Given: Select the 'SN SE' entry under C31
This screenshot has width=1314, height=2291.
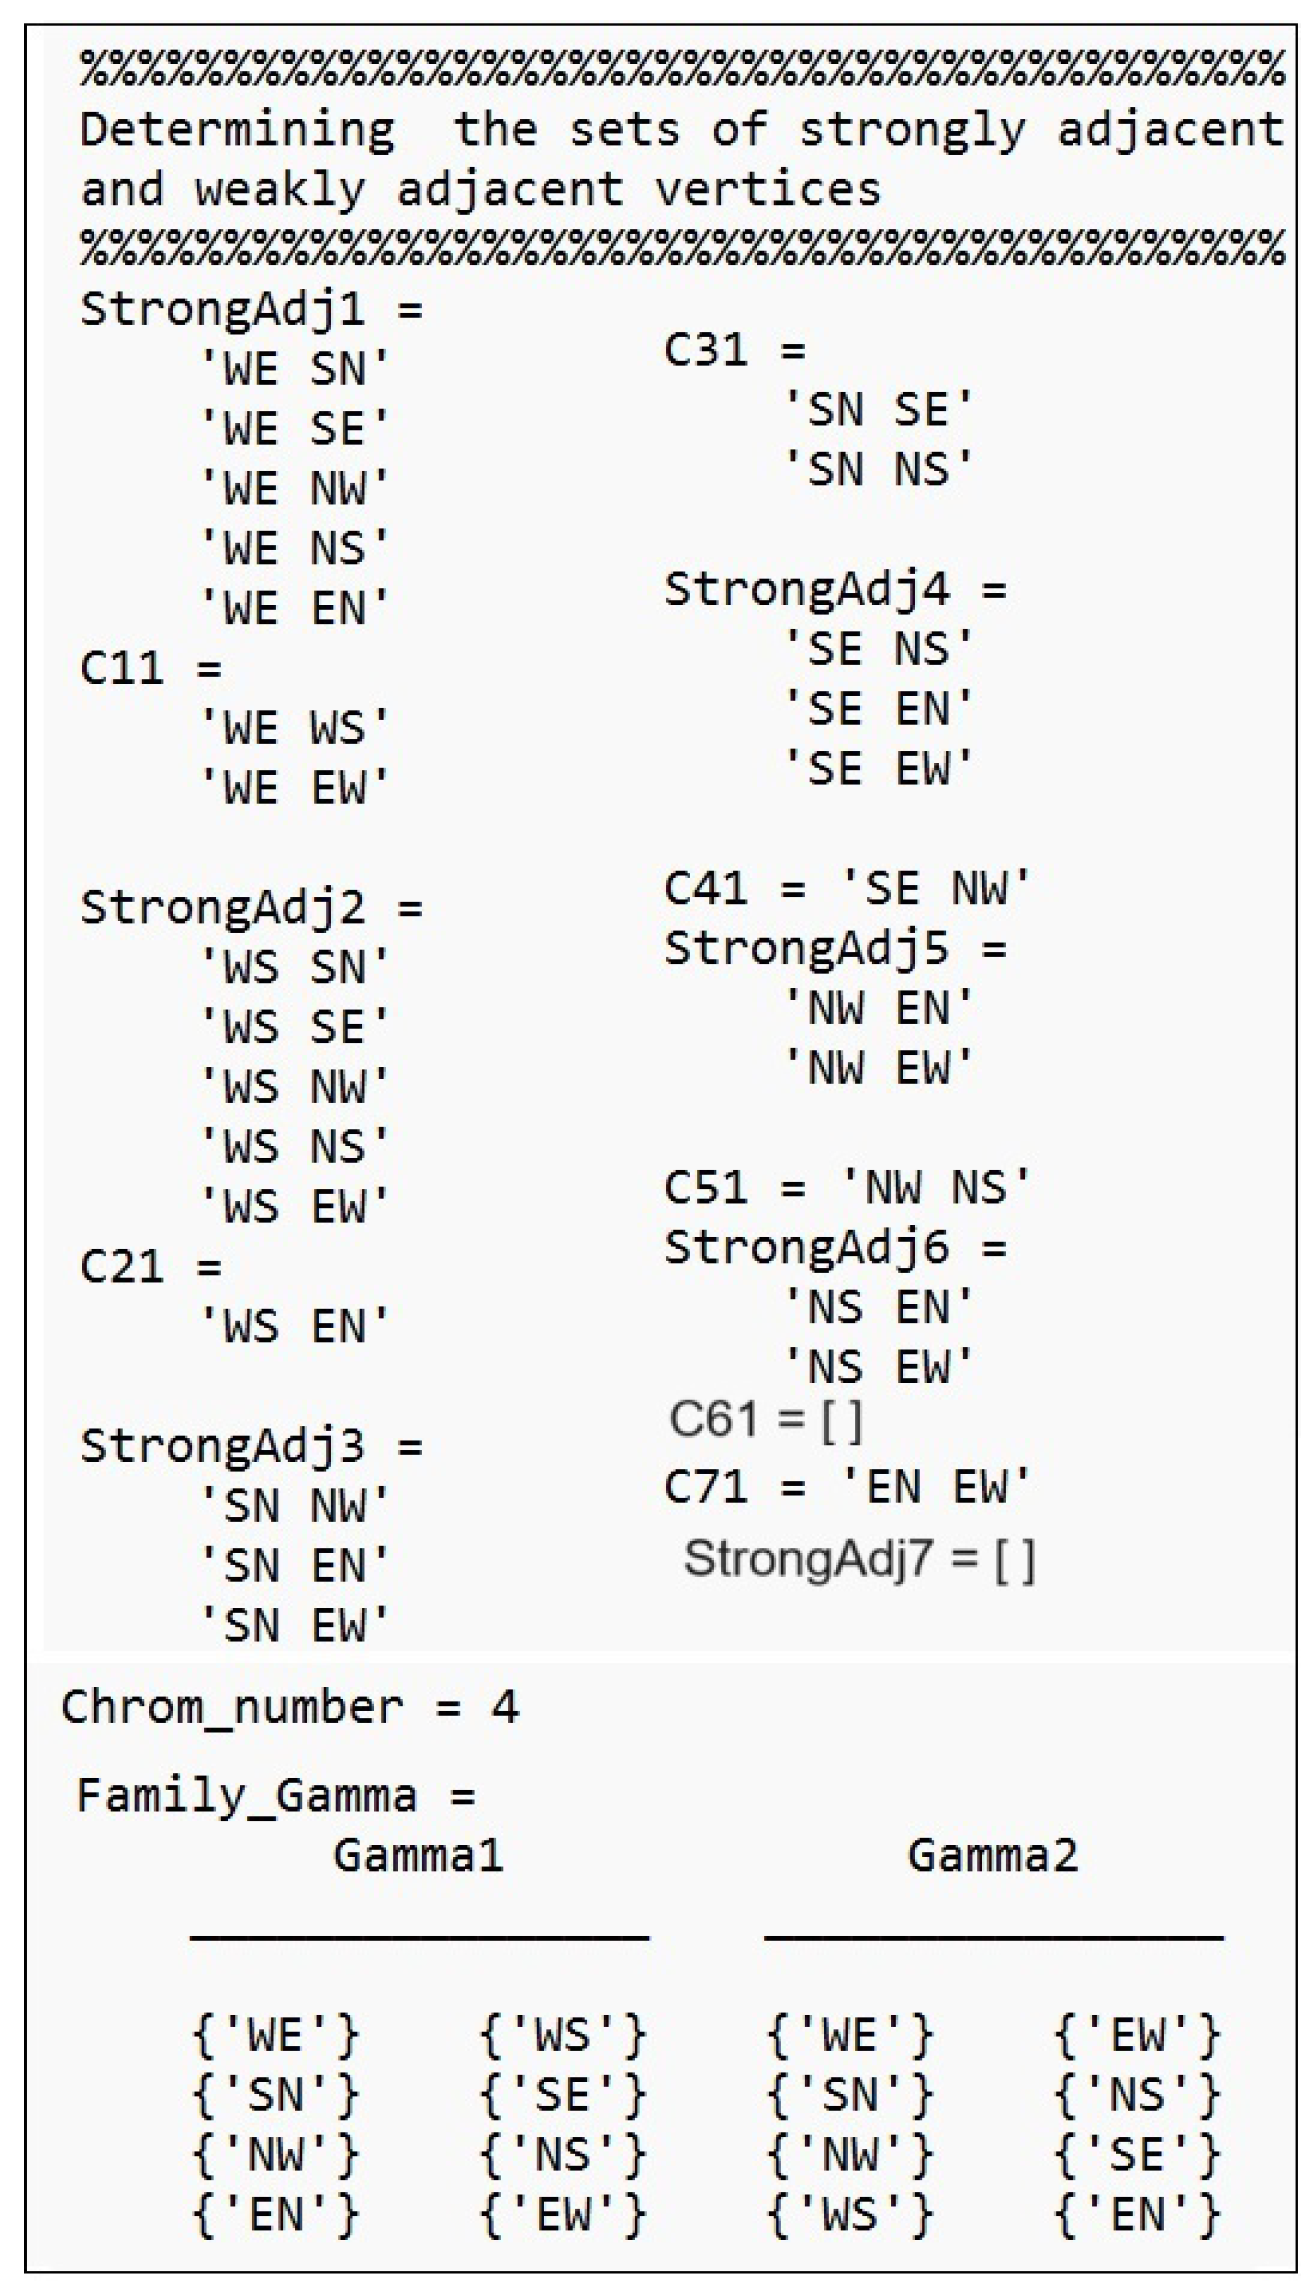Looking at the screenshot, I should point(878,410).
